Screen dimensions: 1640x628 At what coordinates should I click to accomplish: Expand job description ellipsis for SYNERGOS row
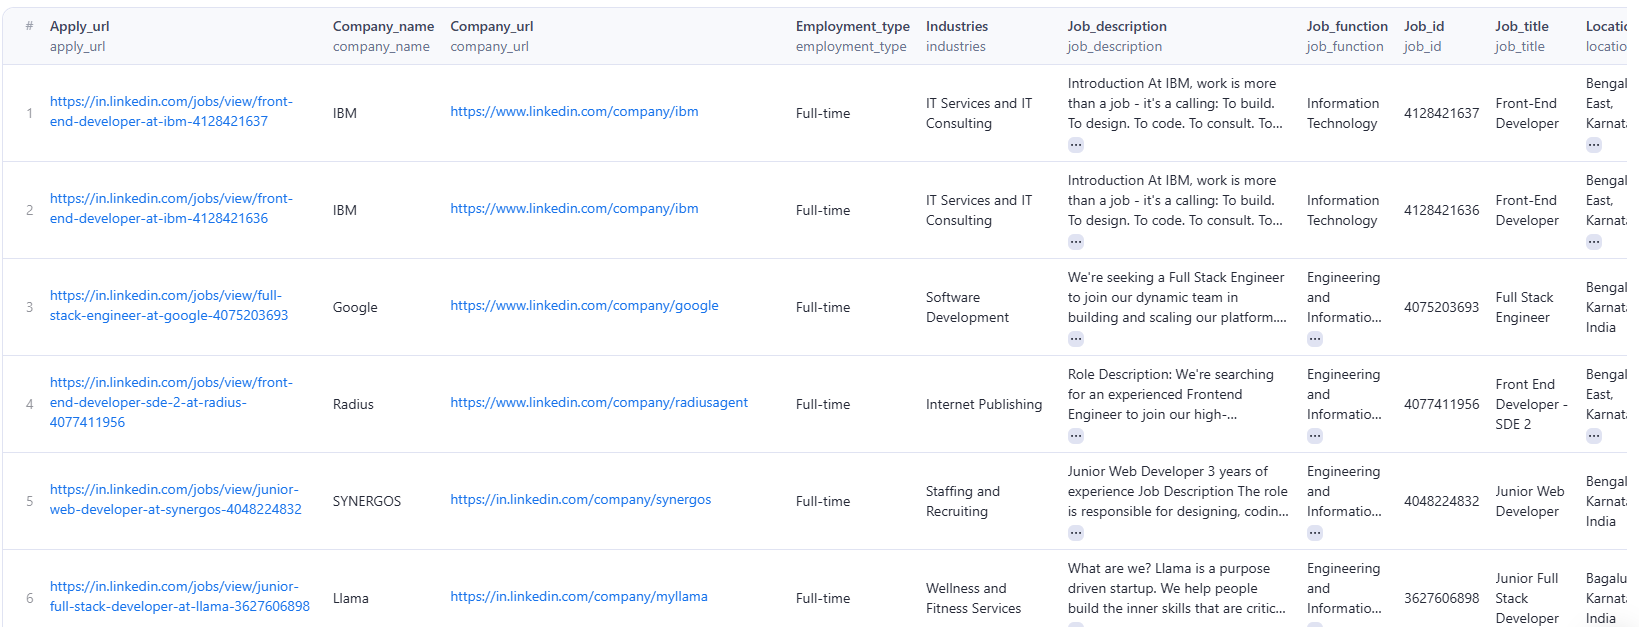[x=1075, y=533]
